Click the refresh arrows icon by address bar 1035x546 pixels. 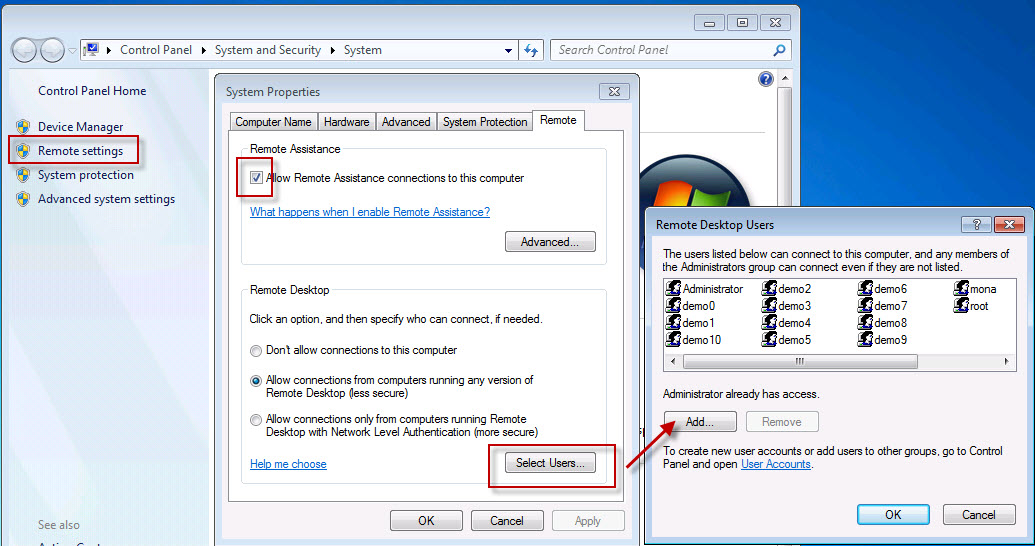(531, 50)
